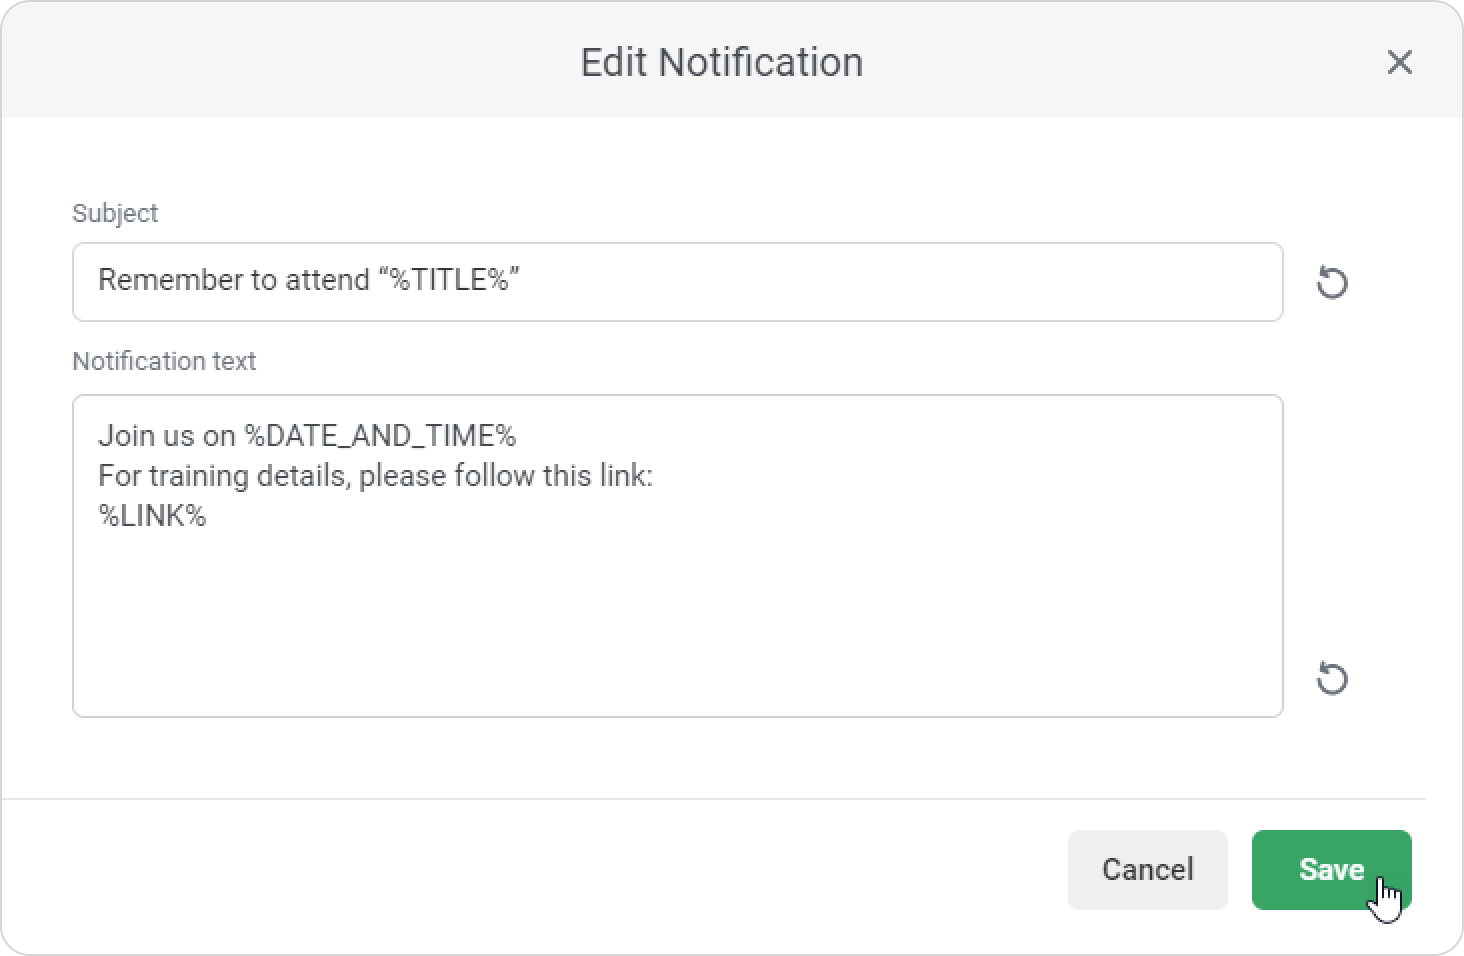This screenshot has width=1464, height=956.
Task: Click the 'Subject' field label
Action: 115,213
